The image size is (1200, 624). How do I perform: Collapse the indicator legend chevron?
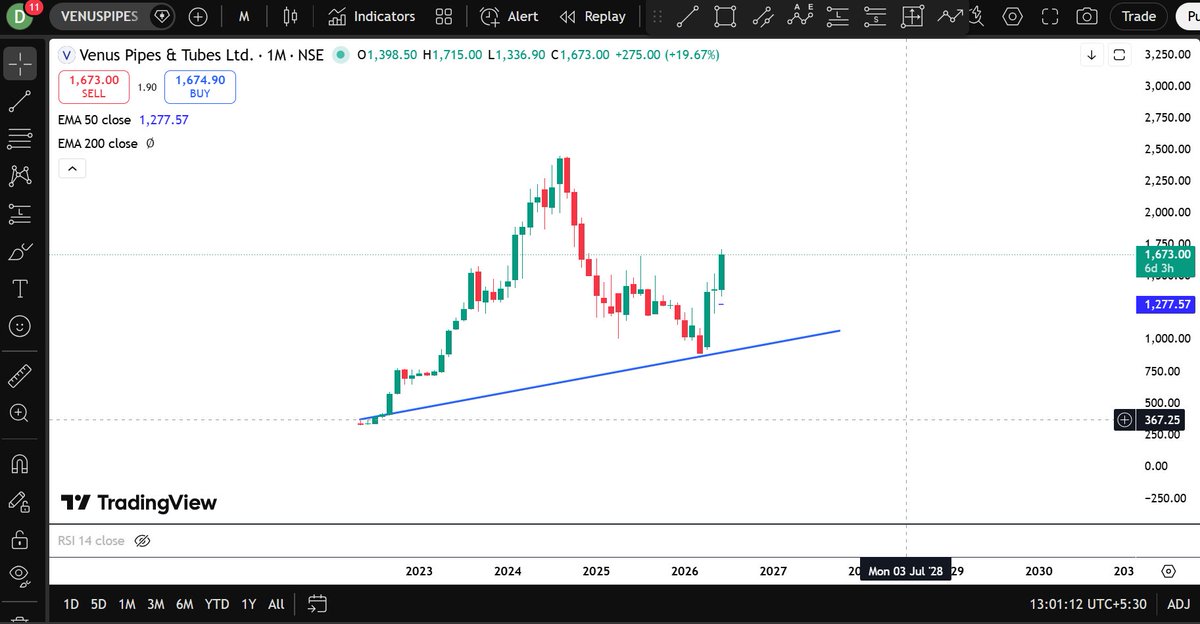click(x=71, y=169)
